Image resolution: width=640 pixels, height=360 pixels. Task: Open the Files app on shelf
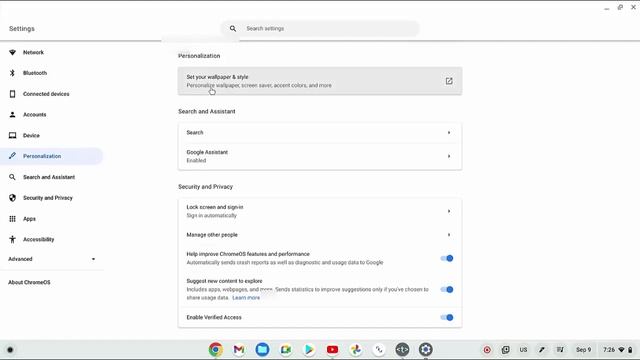262,349
